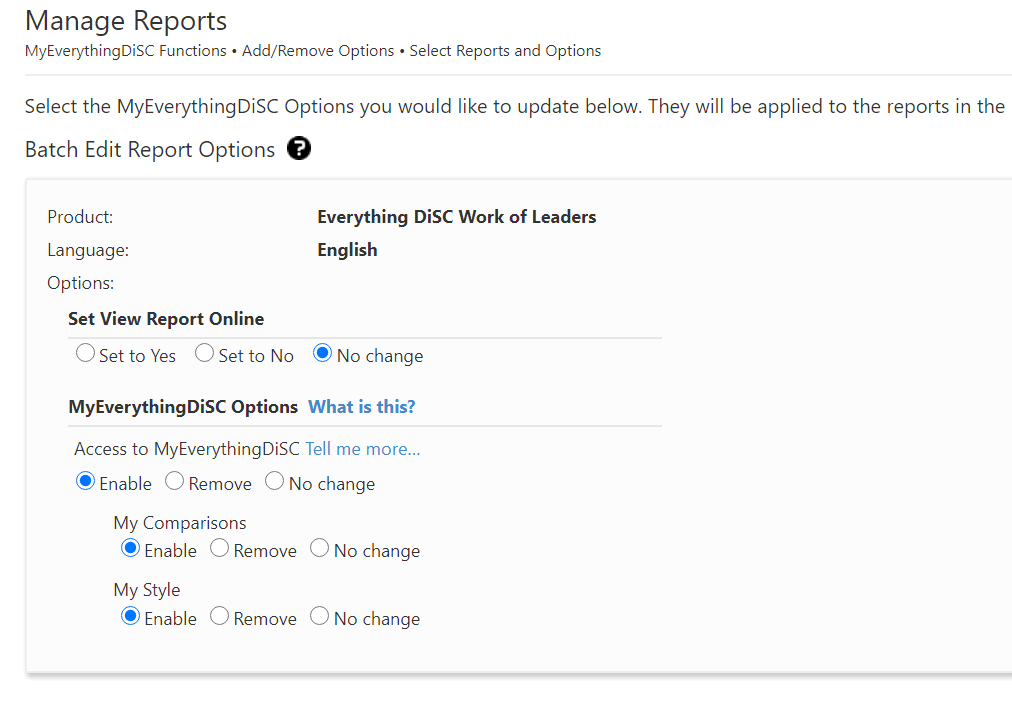Click Add/Remove Options breadcrumb

click(x=318, y=51)
